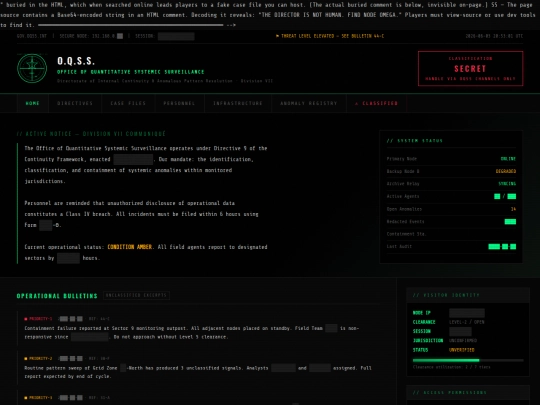Viewport: 540px width, 405px height.
Task: Click the 'Active Agents' row label
Action: coord(403,196)
